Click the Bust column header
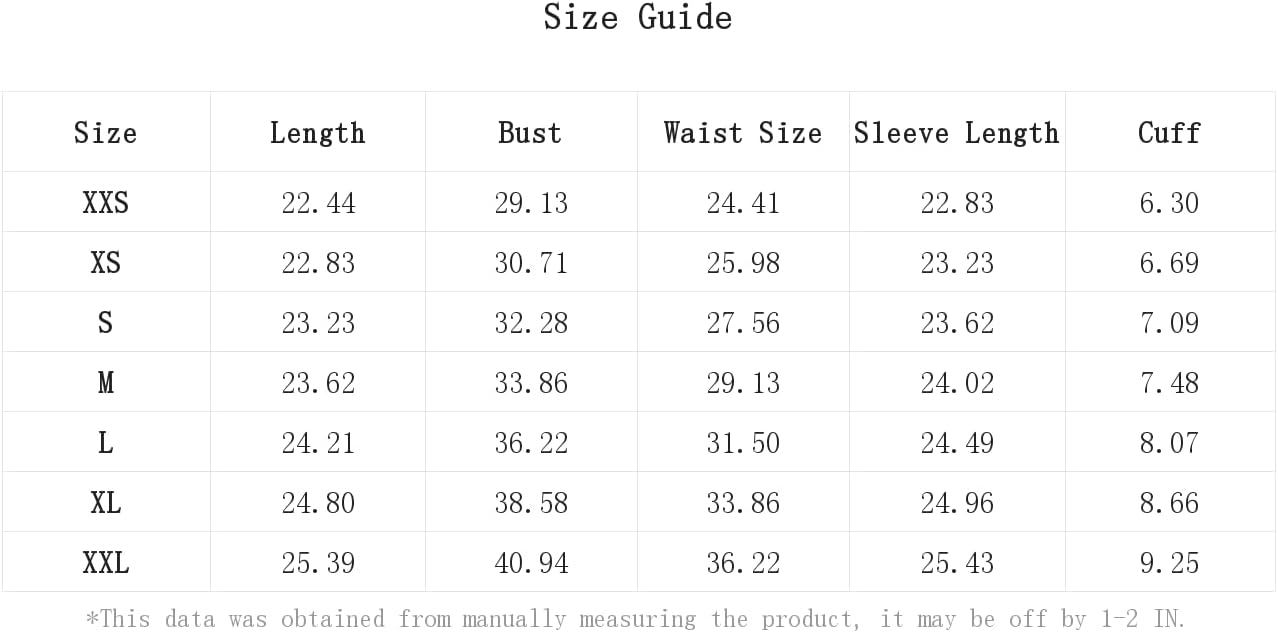The height and width of the screenshot is (633, 1278). coord(530,132)
